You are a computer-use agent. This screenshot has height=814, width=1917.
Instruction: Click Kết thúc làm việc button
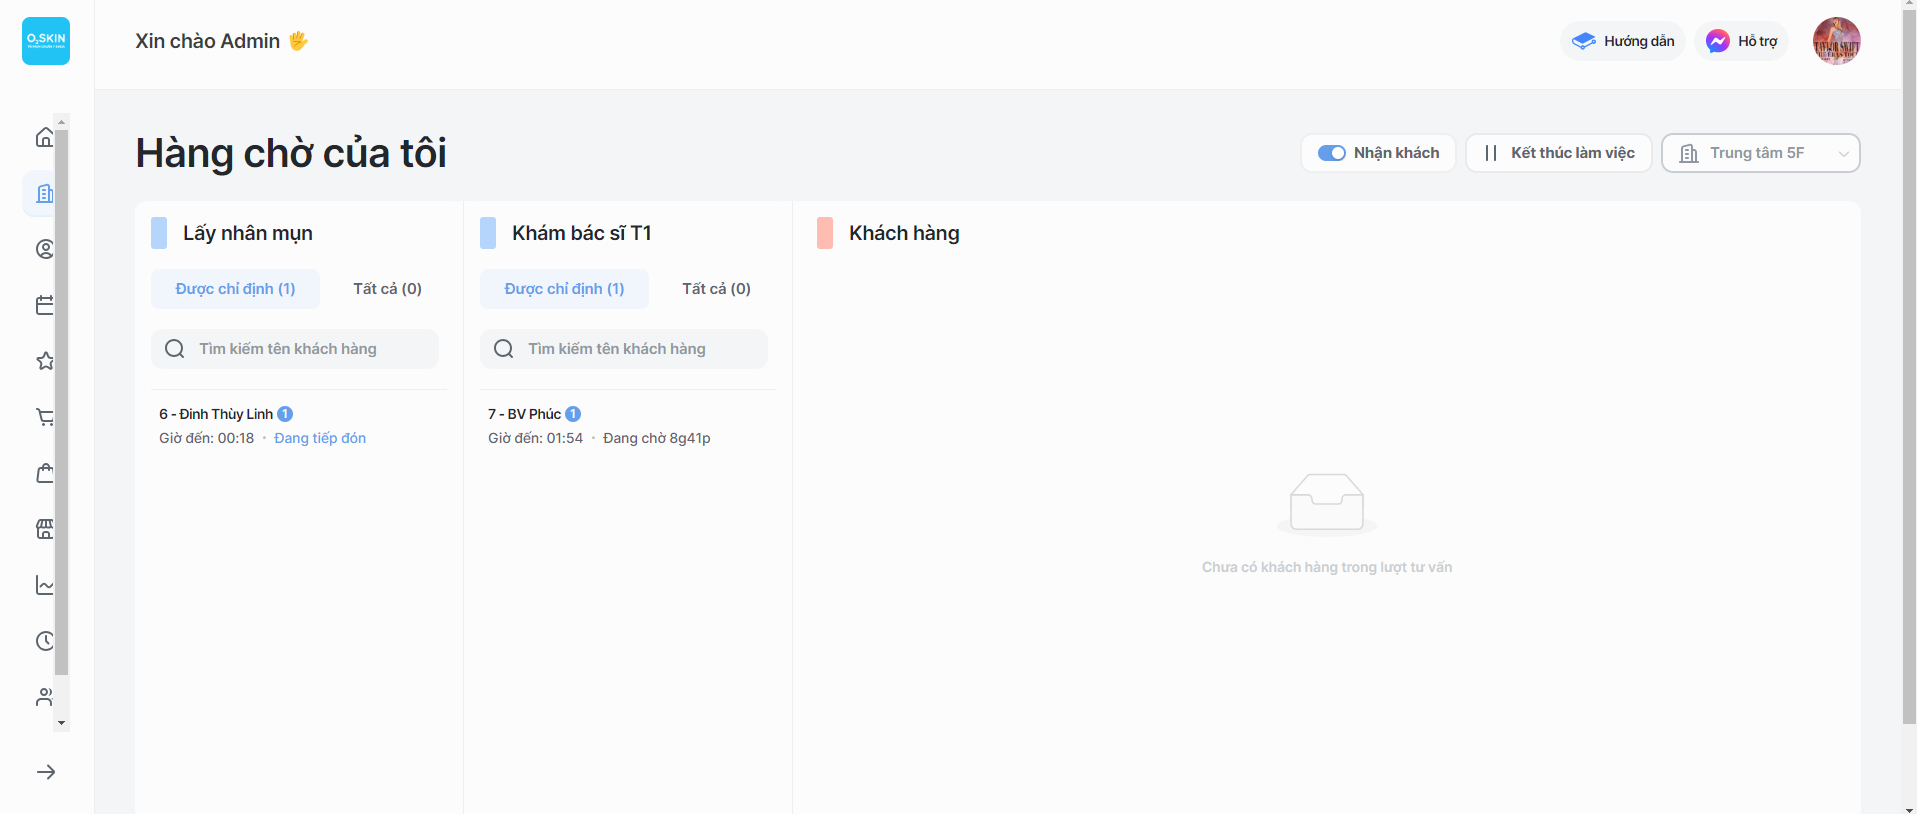click(1558, 153)
